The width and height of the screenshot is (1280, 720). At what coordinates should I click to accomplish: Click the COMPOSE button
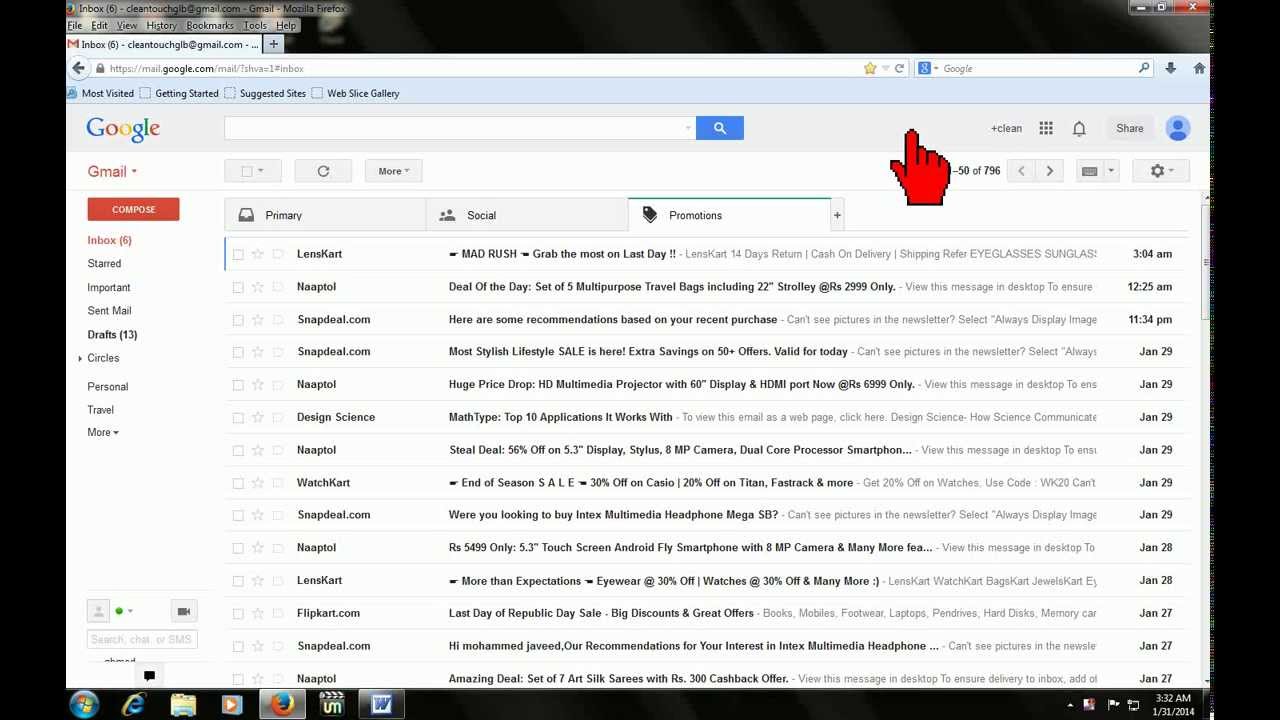[x=133, y=209]
